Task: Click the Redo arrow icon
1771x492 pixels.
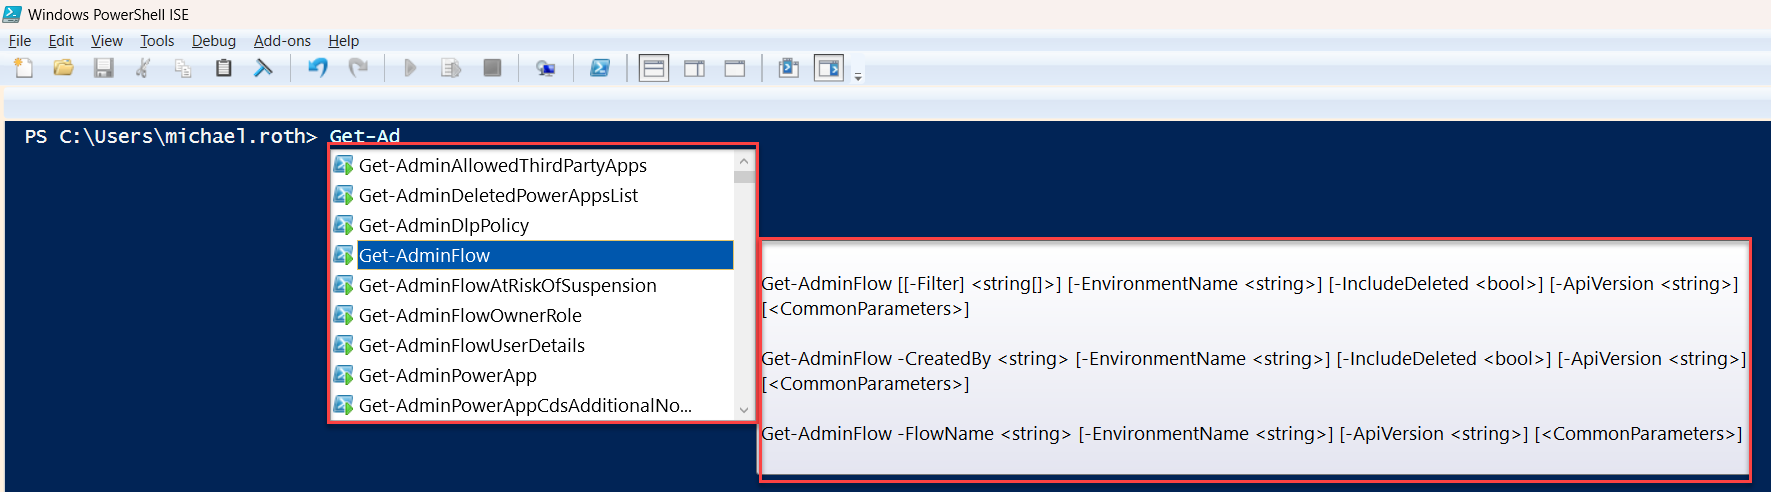Action: click(x=358, y=68)
